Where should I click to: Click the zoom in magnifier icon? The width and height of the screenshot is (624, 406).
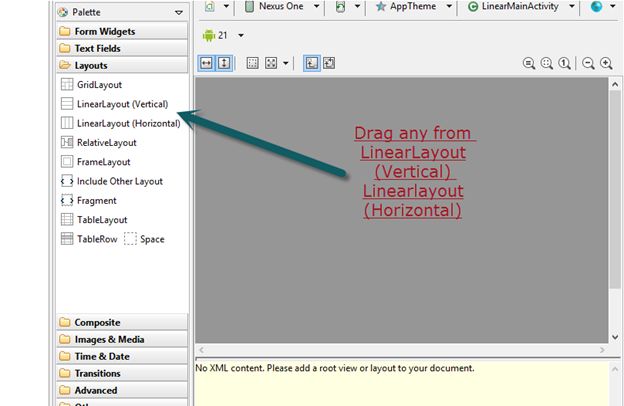tap(606, 64)
